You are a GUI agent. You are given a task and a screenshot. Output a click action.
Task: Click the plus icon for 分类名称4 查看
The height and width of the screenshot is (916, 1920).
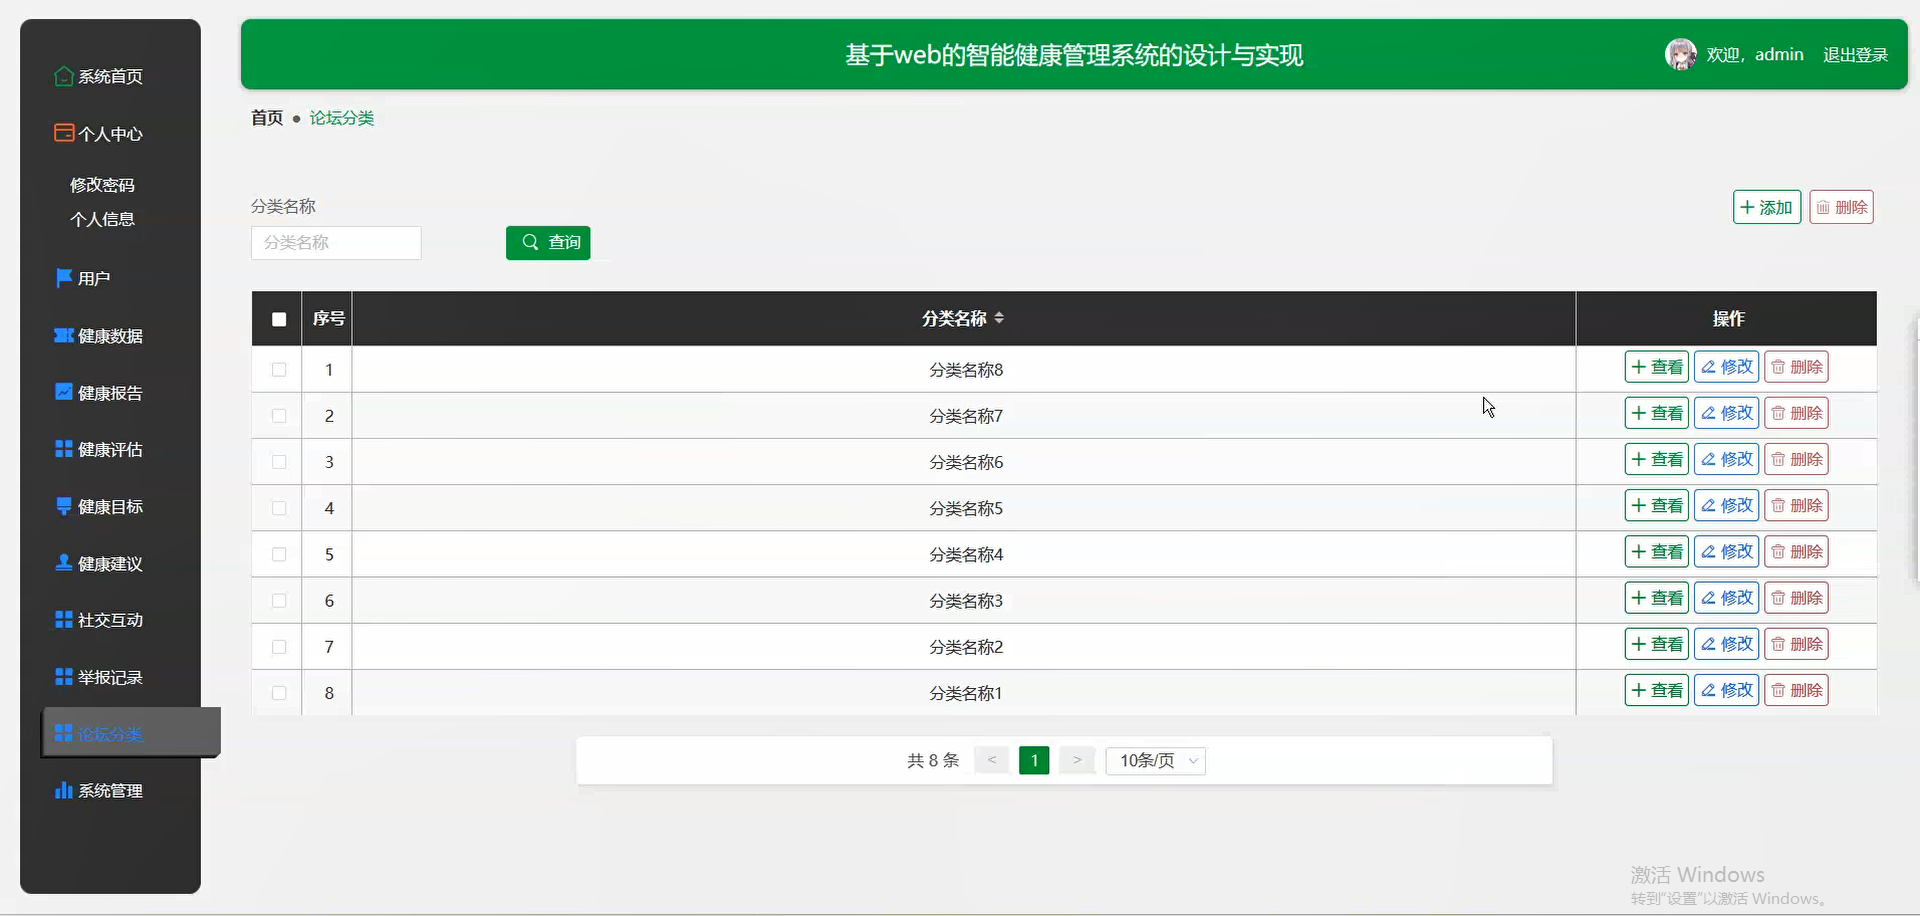coord(1638,551)
